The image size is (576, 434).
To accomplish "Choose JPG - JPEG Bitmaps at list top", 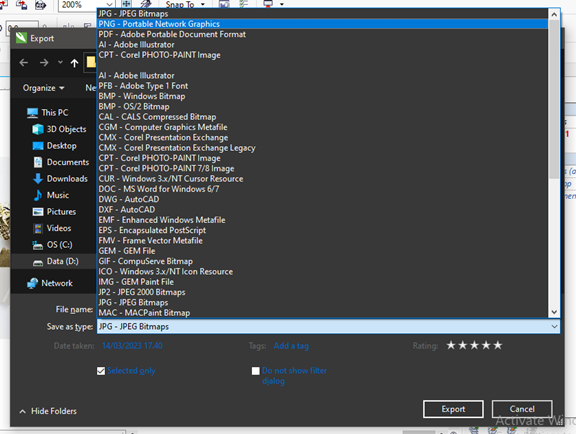I will pos(323,14).
